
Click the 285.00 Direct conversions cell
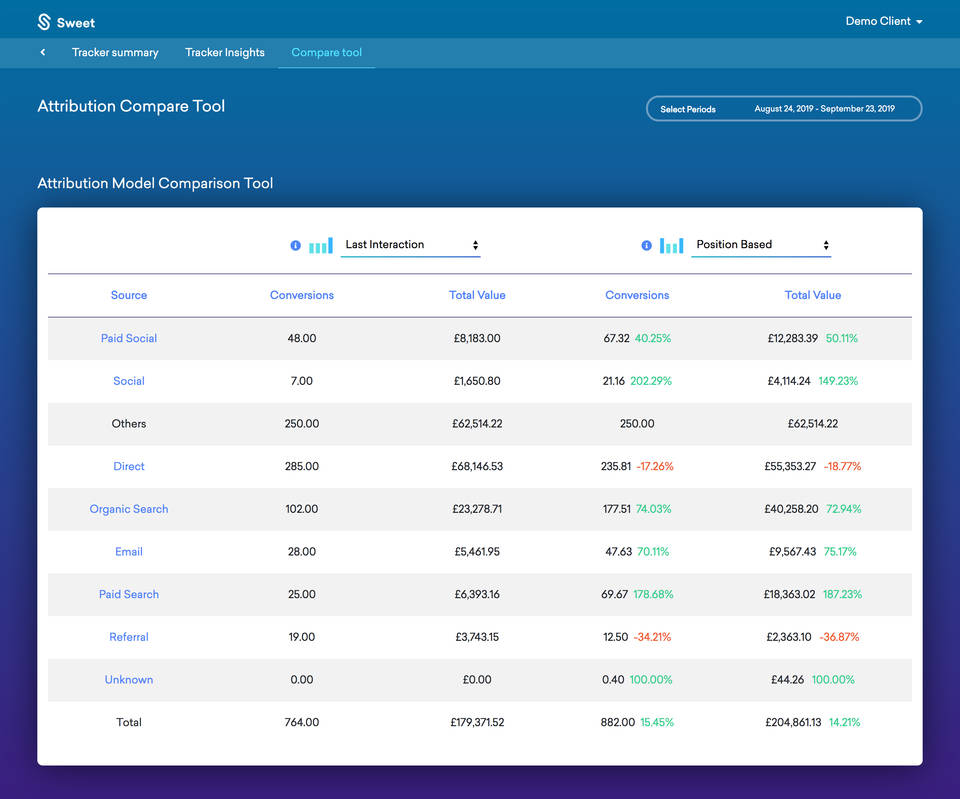(302, 467)
